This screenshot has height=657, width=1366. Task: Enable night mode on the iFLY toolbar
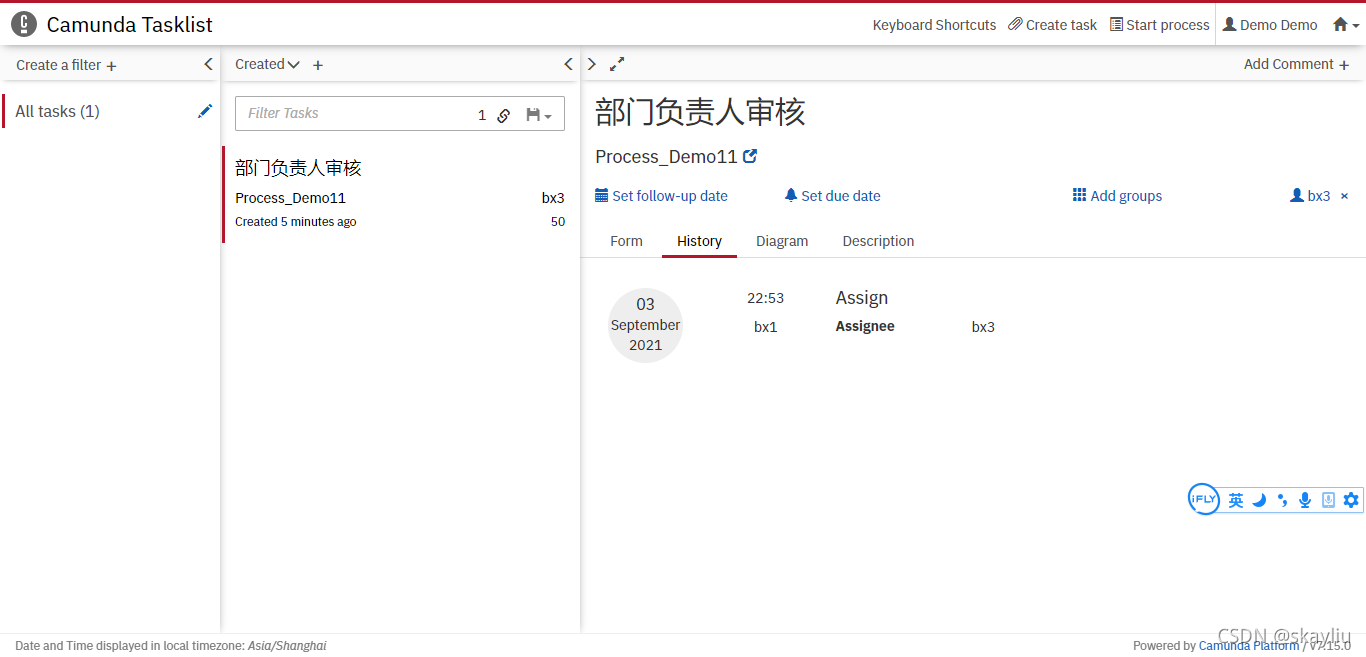[x=1259, y=500]
